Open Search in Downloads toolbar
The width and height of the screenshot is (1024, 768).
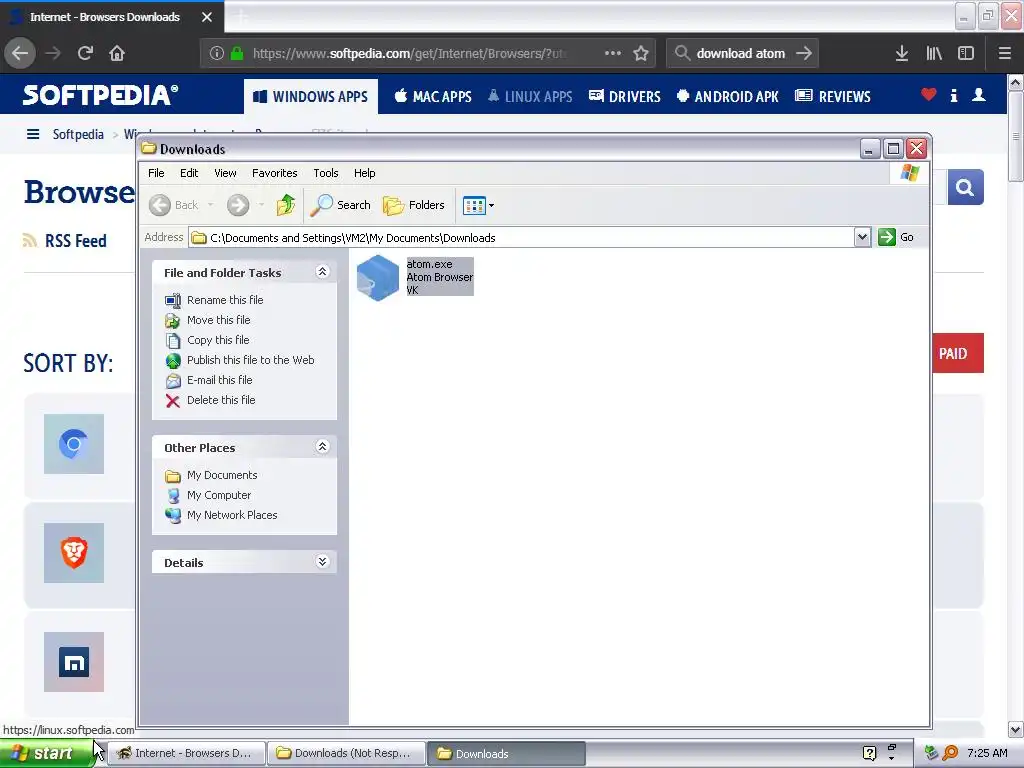[340, 205]
